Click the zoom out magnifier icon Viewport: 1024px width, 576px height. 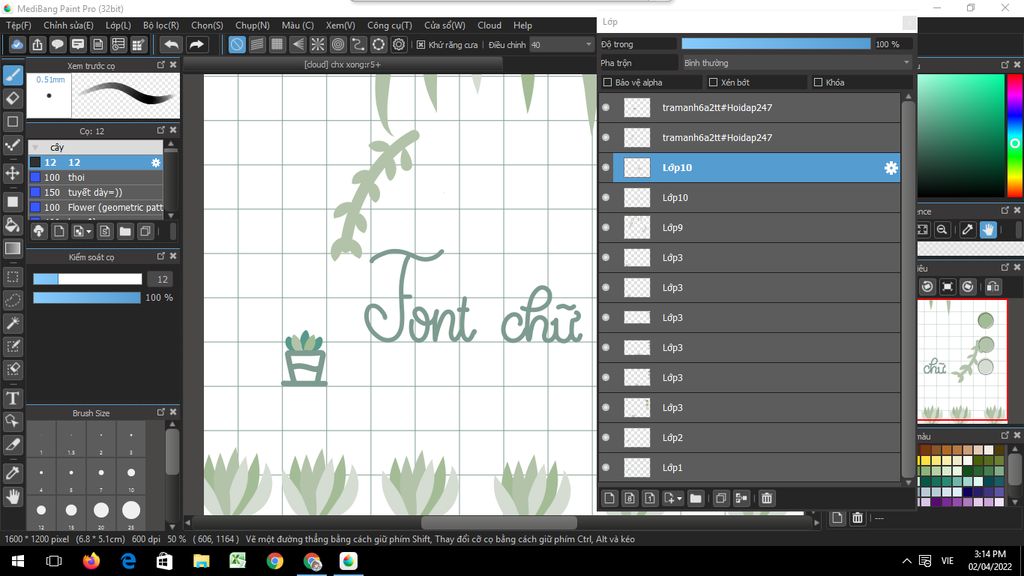click(942, 229)
